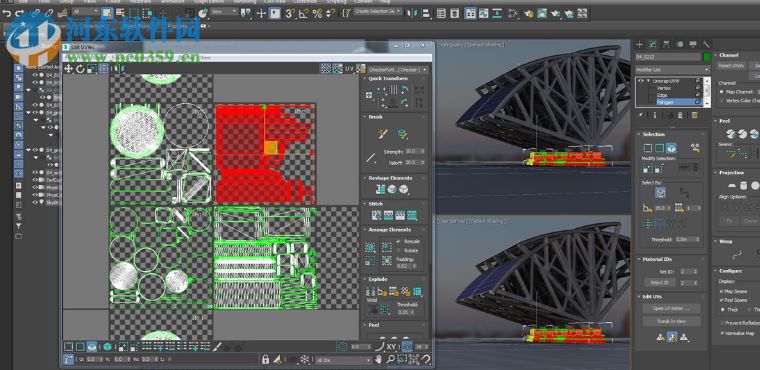Open the CheckerPattern texture dropdown

398,69
